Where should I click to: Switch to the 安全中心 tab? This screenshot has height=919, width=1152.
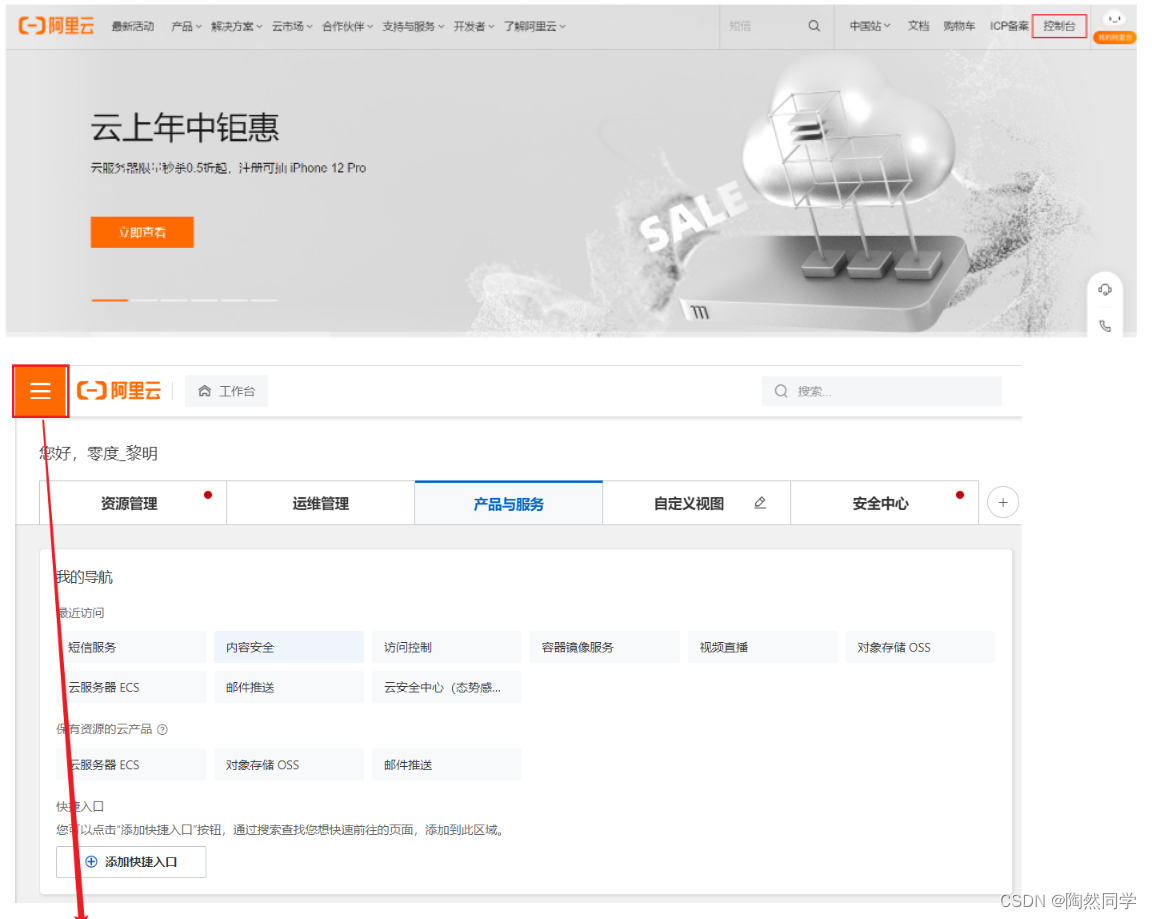pos(885,503)
